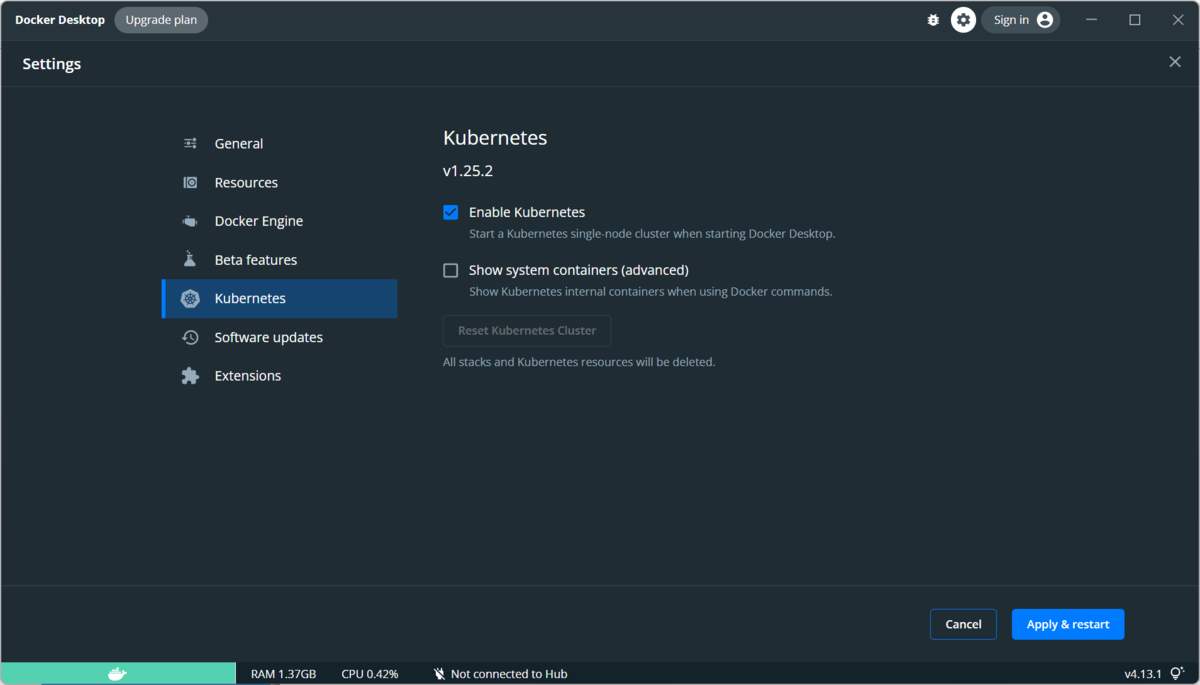Click the Docker Desktop title text
This screenshot has height=685, width=1200.
pos(60,20)
